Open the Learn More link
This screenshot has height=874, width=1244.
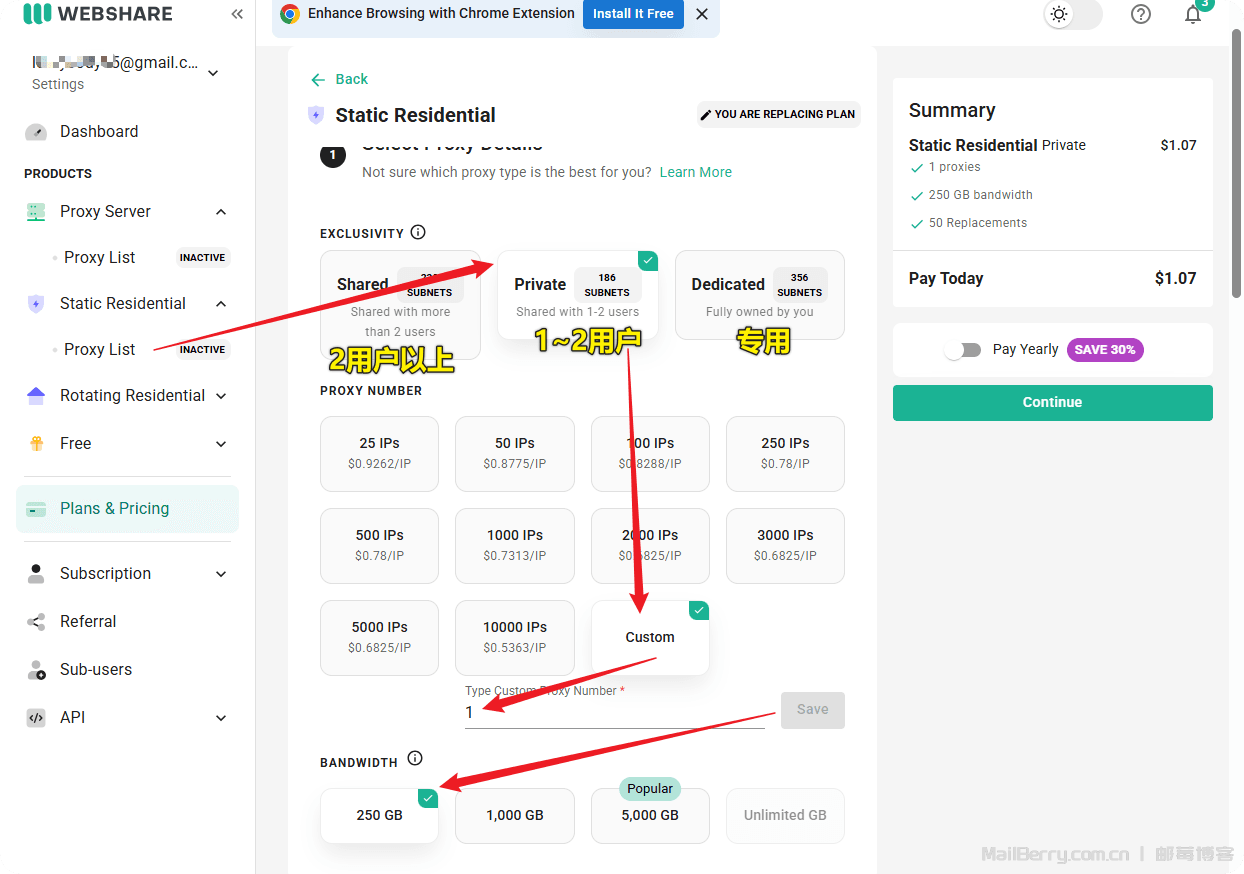(695, 172)
